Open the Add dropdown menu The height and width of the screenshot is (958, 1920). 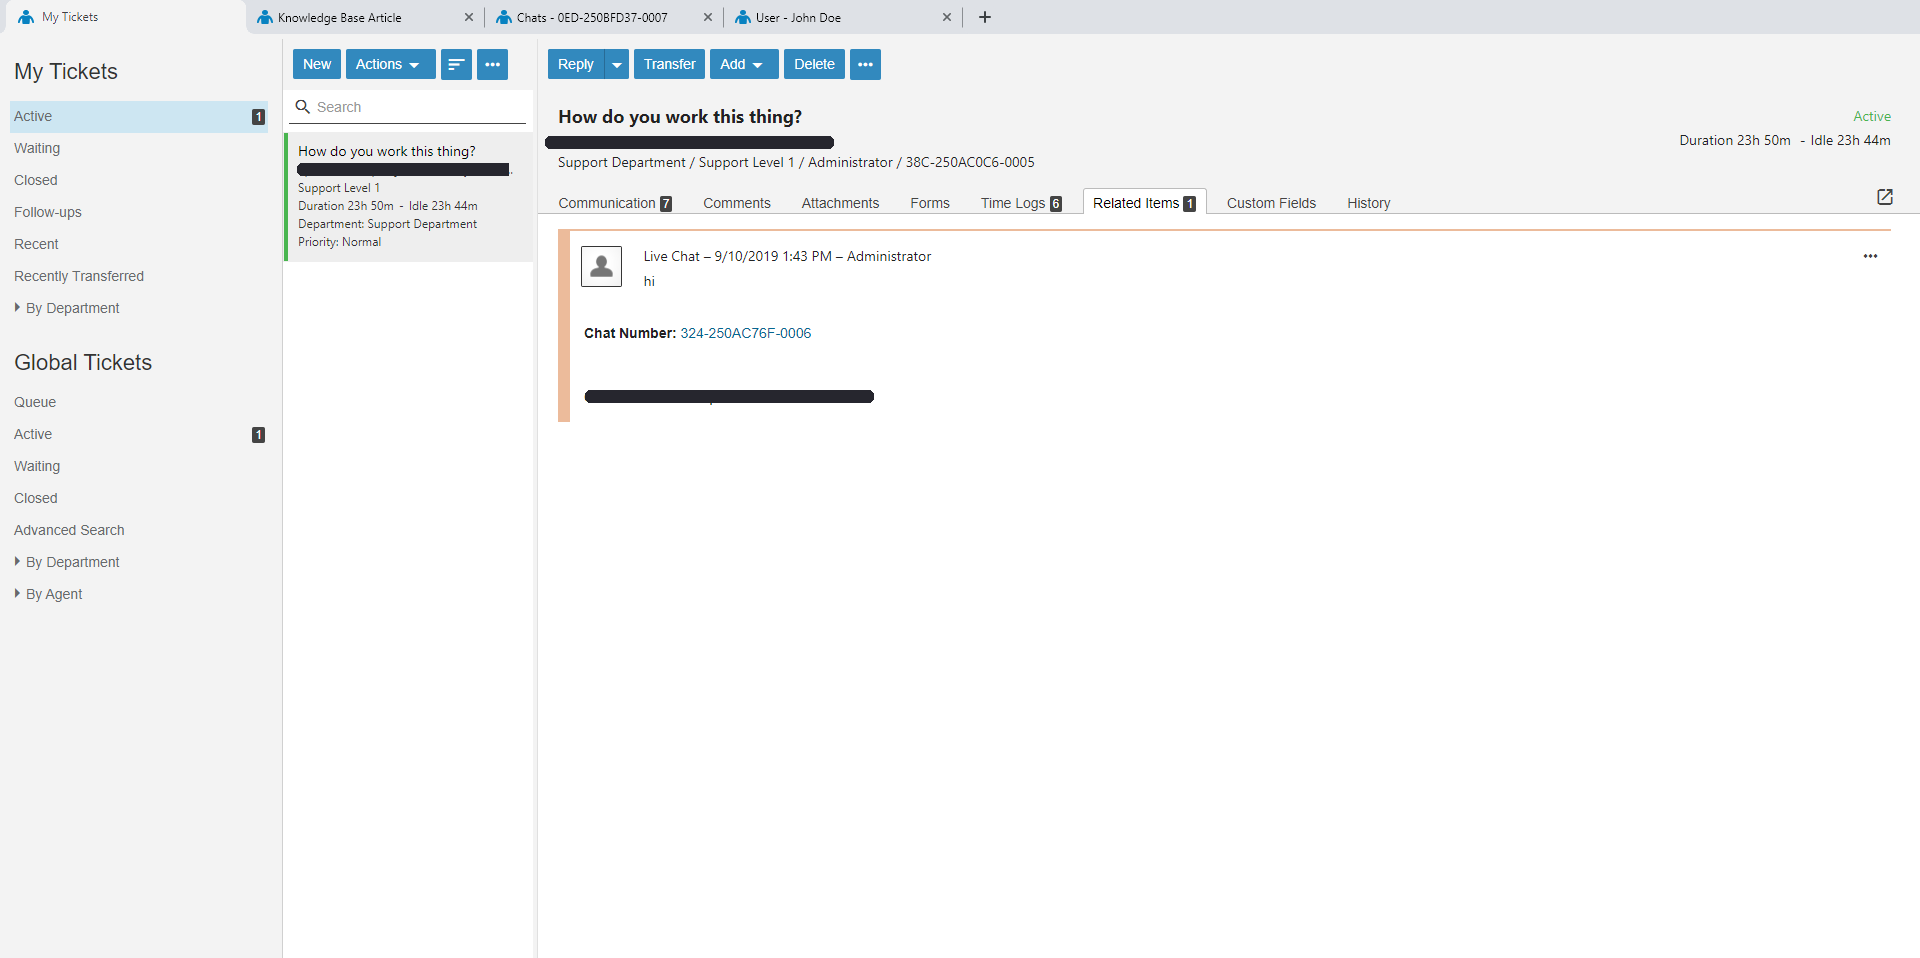pos(743,64)
